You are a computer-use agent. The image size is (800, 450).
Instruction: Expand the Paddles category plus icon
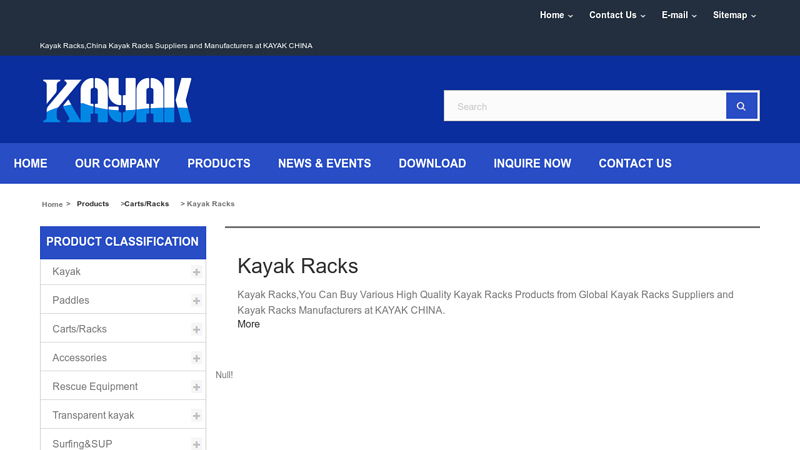196,301
